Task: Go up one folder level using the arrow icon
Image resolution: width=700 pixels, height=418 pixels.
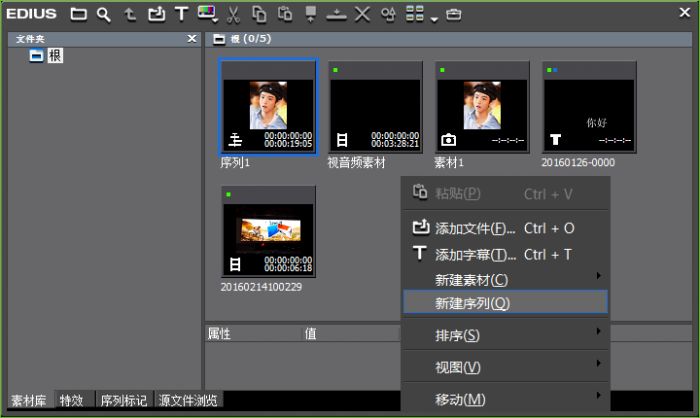Action: pos(129,14)
